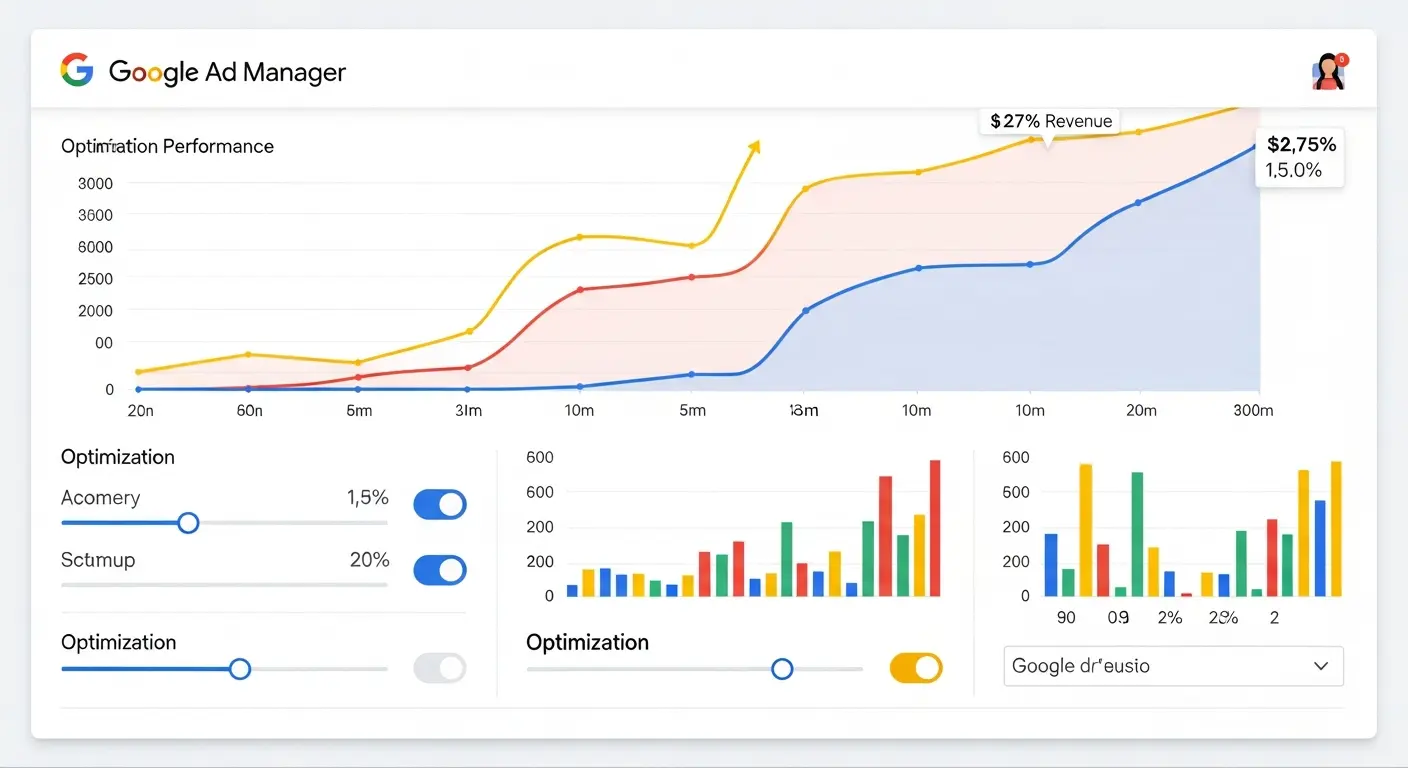Click the tallest red bar in the middle chart

[937, 527]
